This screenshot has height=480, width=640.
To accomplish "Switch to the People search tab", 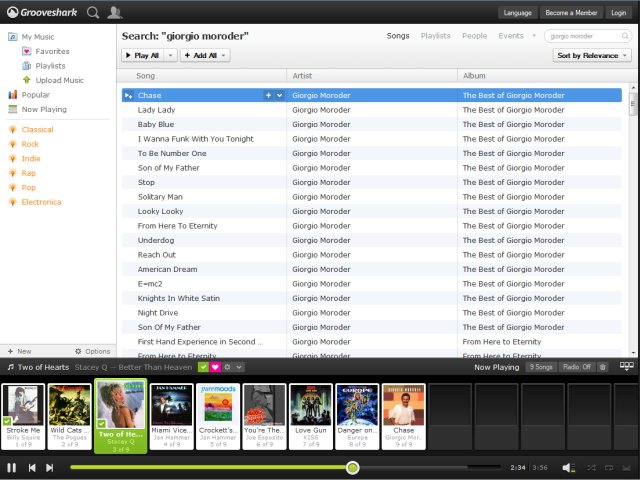I will click(x=474, y=36).
